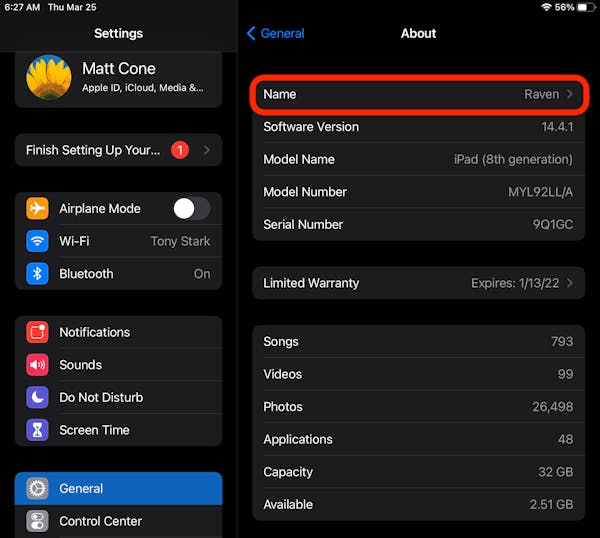Tap the Thu Mar 25 date
The width and height of the screenshot is (600, 538).
(x=72, y=7)
